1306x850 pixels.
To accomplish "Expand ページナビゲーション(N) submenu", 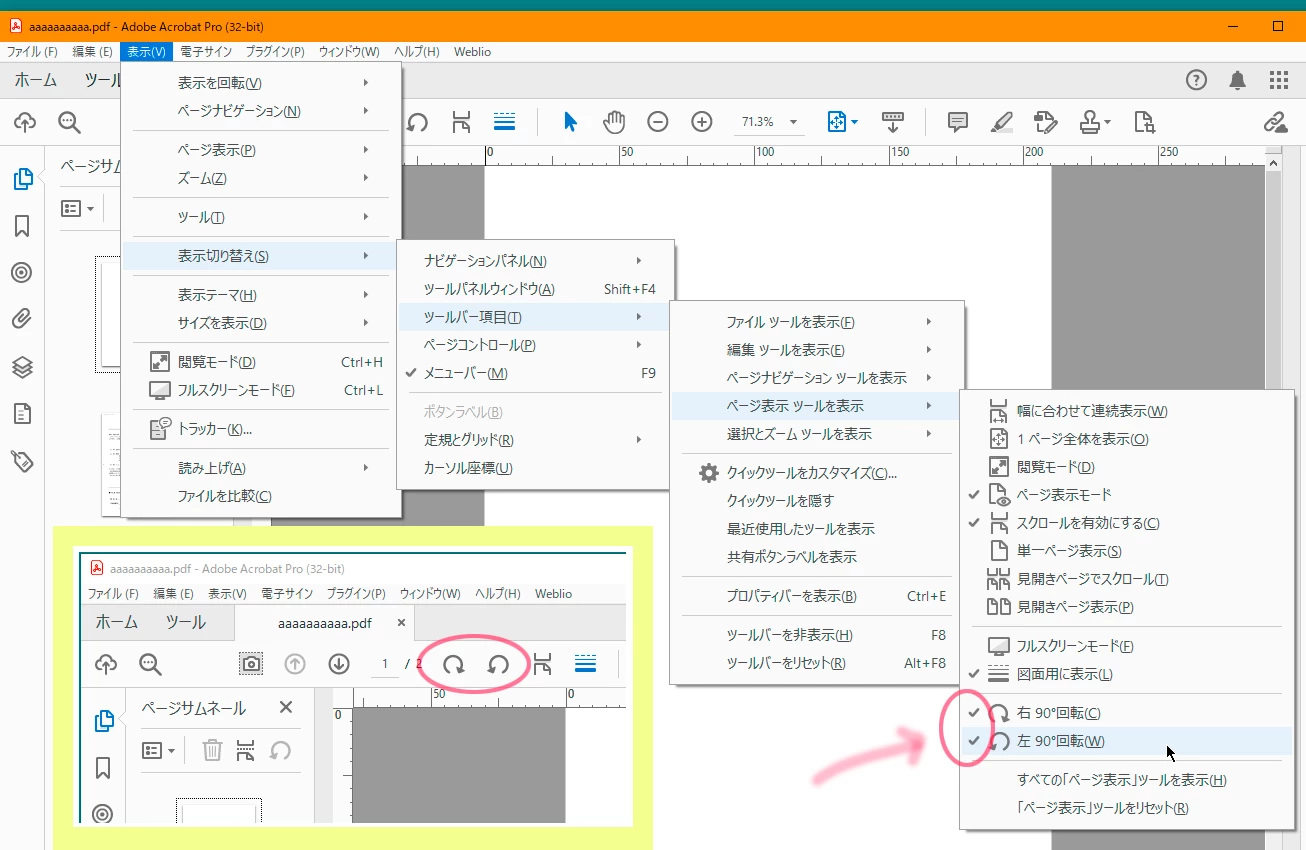I will click(x=261, y=111).
